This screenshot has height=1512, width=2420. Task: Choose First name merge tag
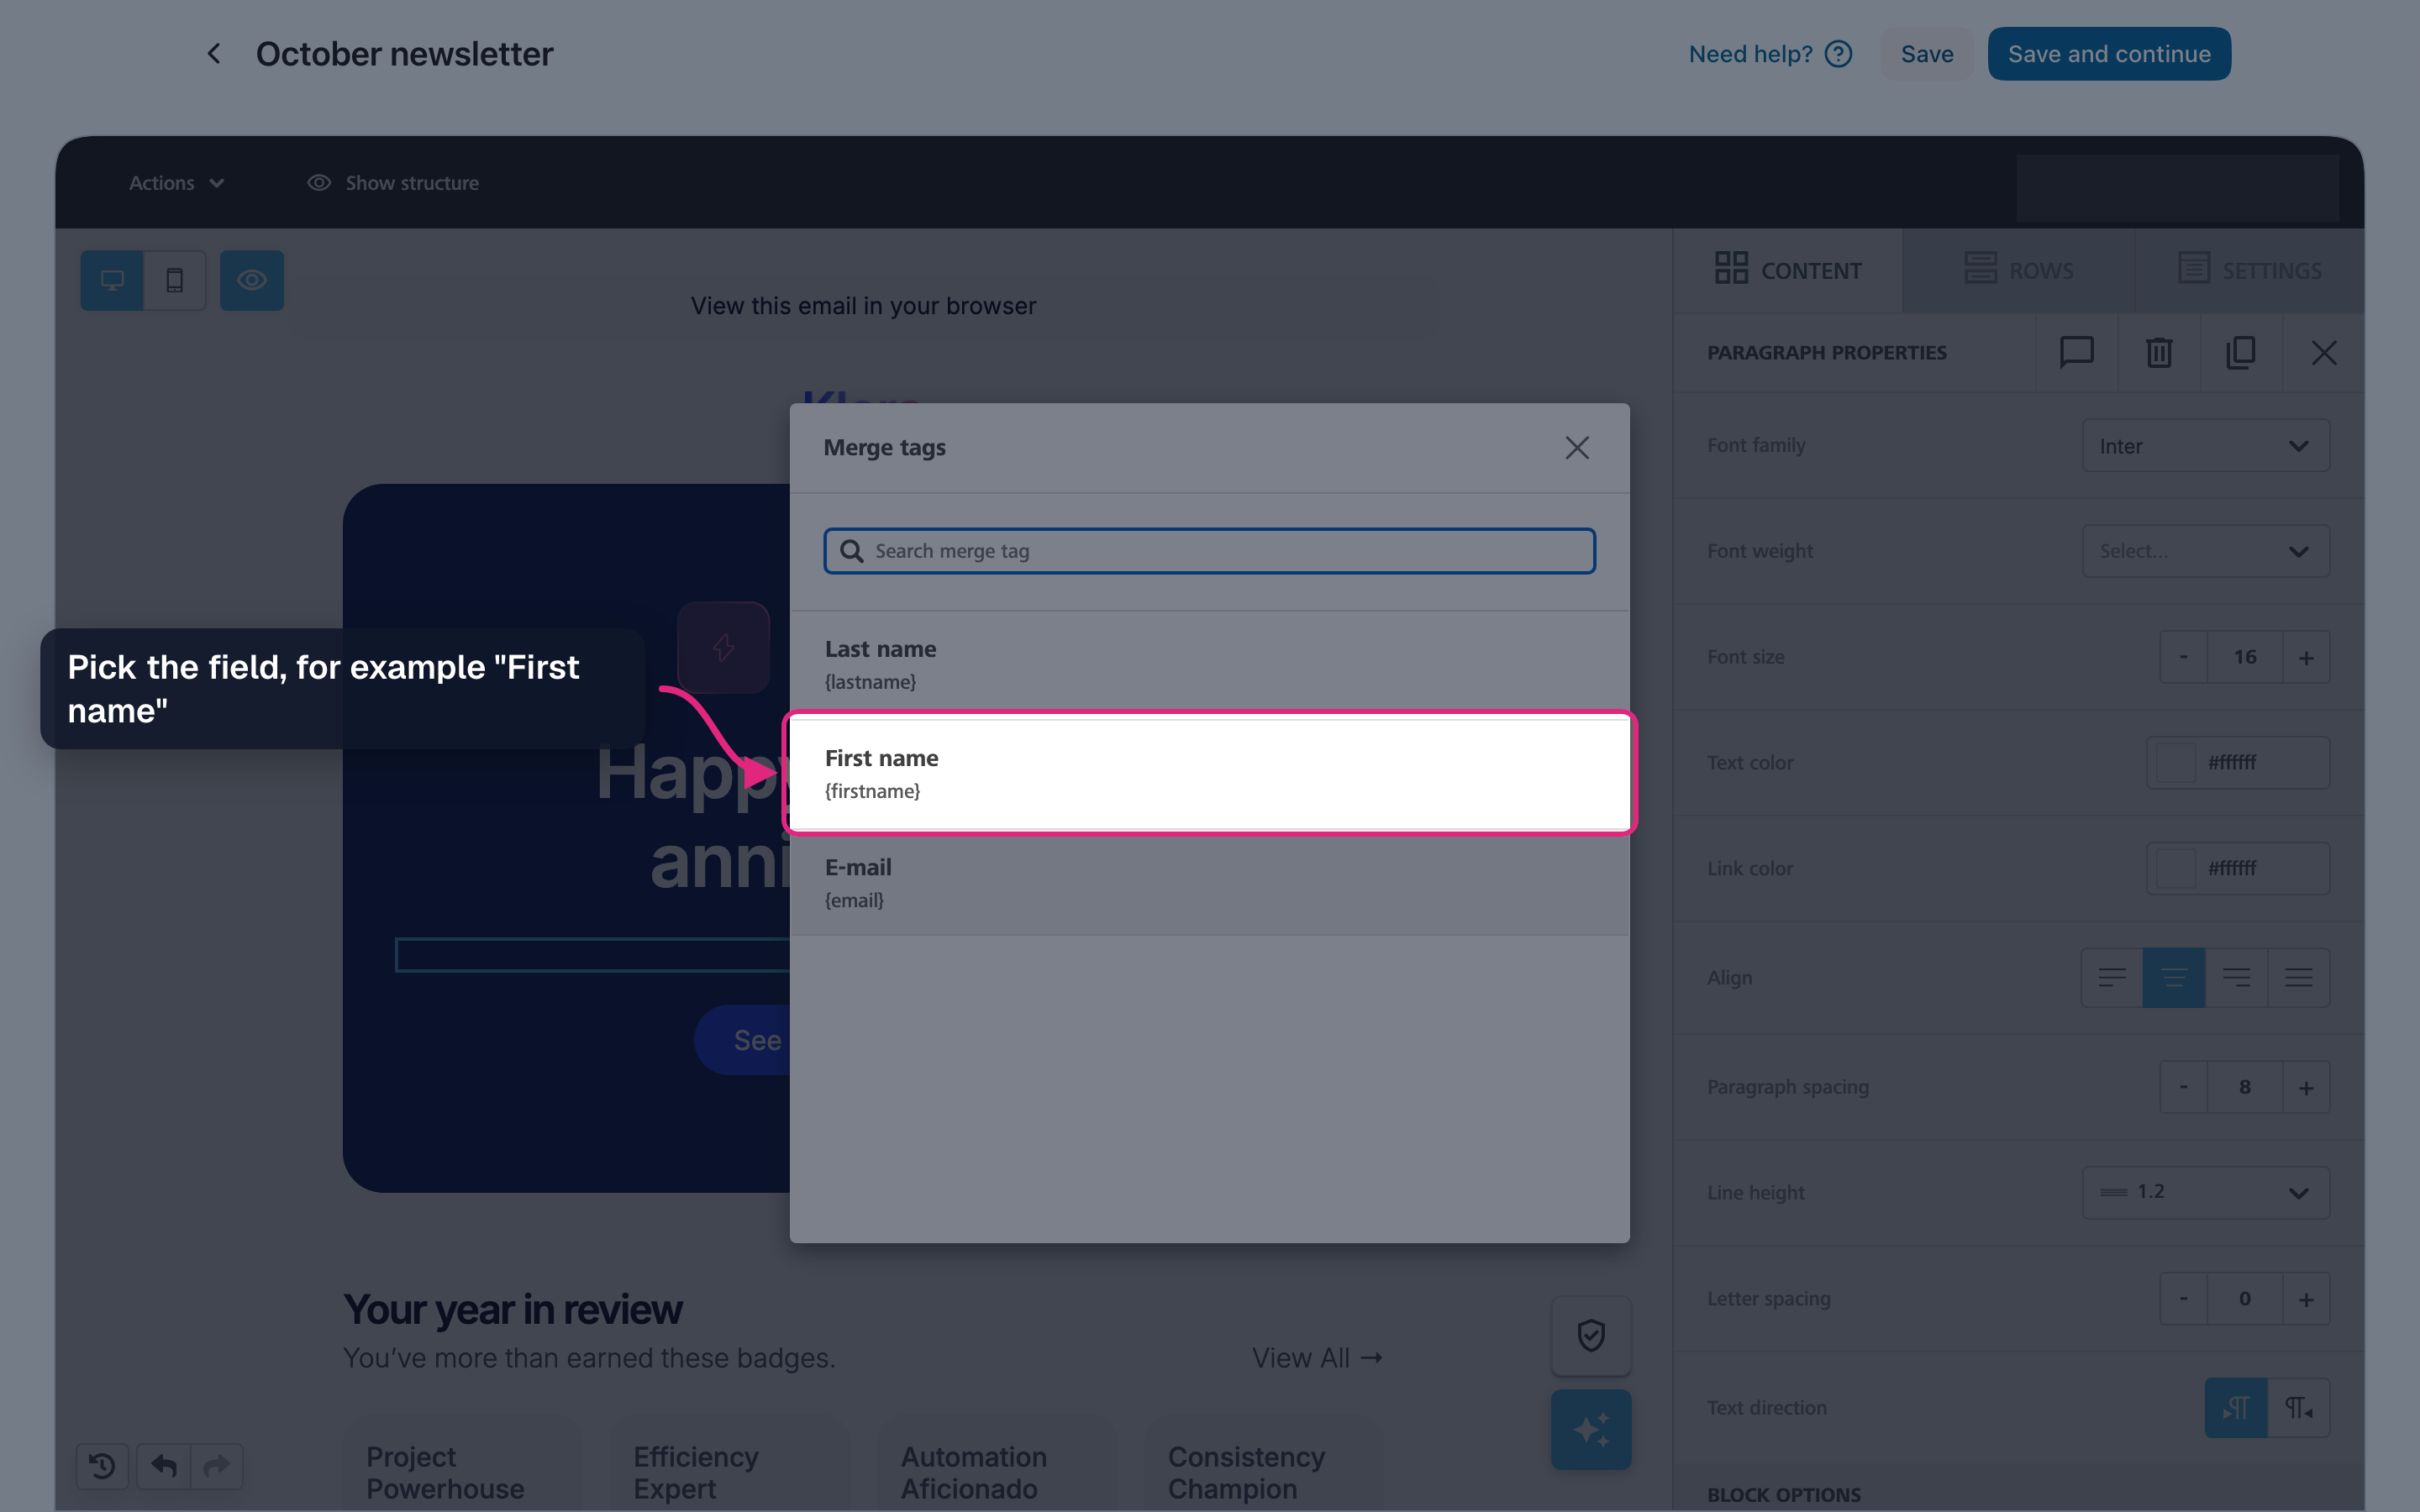point(1209,773)
